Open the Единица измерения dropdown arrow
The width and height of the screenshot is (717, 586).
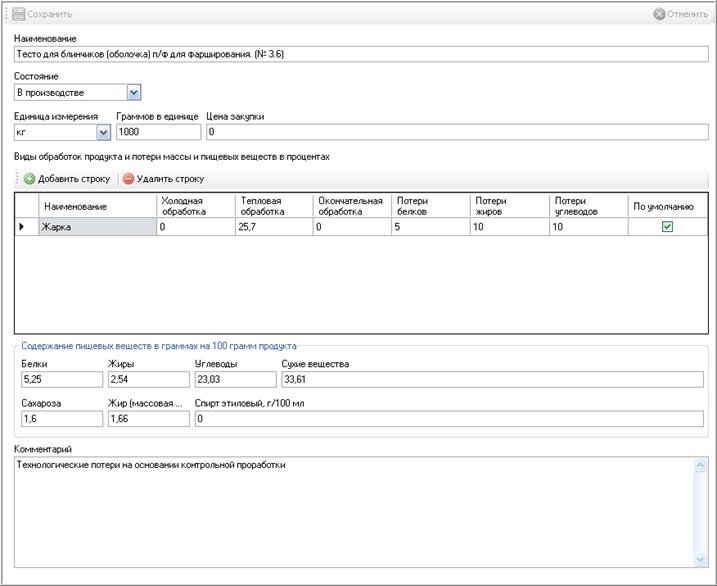point(104,133)
